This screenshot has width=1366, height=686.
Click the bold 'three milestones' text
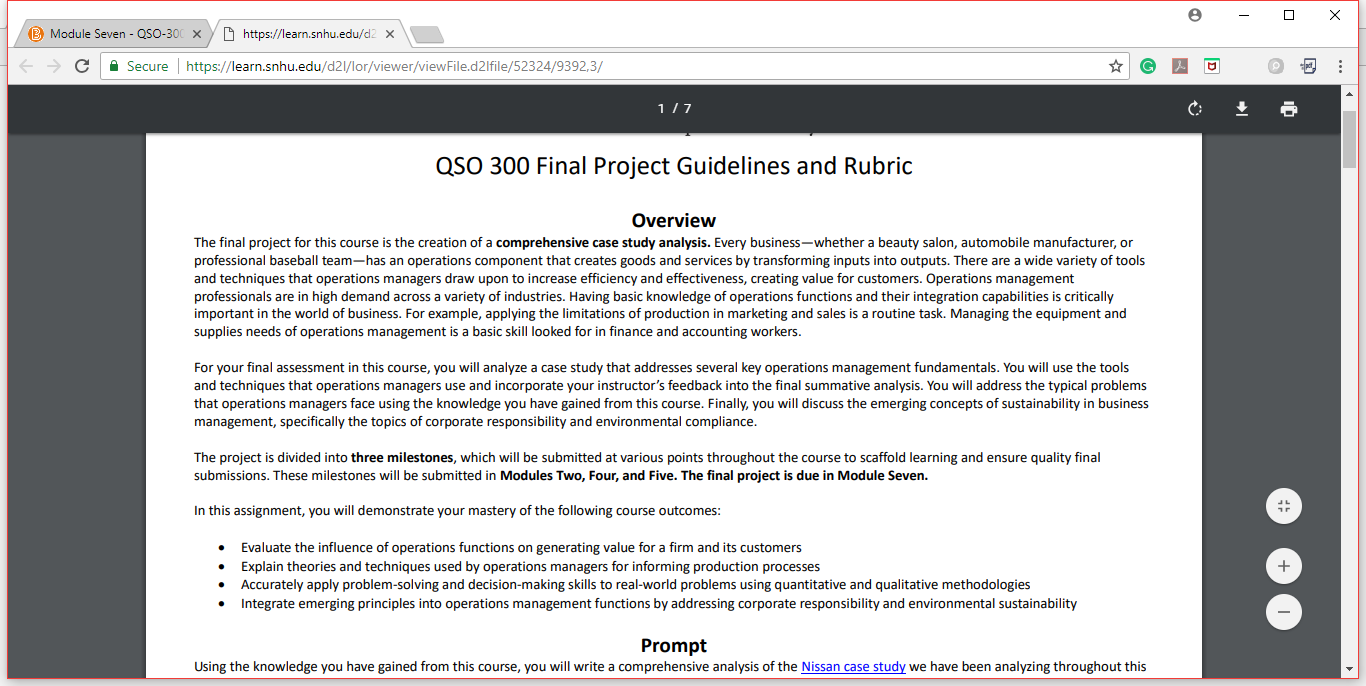[x=402, y=457]
